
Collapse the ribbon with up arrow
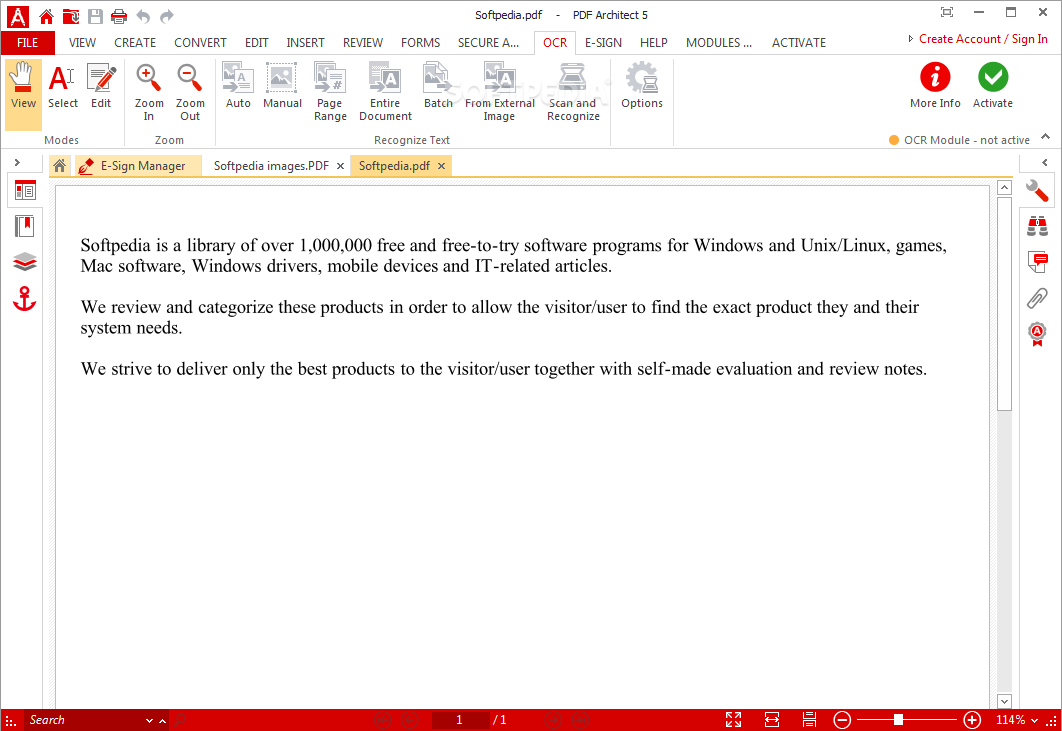[1046, 137]
